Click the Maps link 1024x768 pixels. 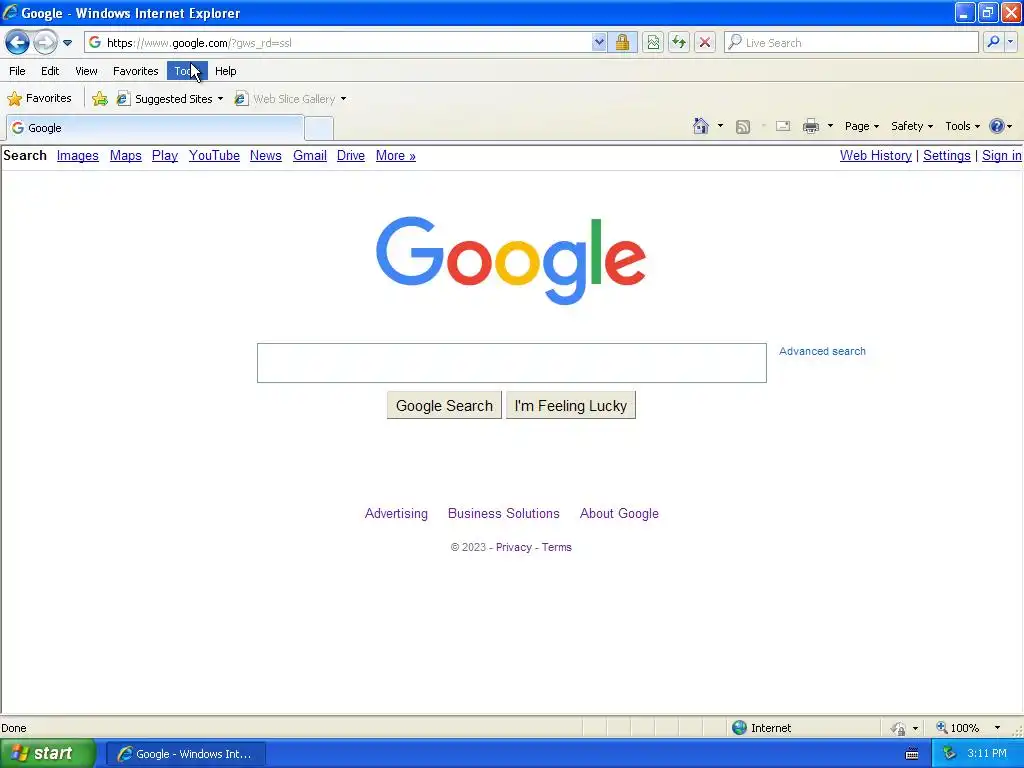[x=125, y=155]
